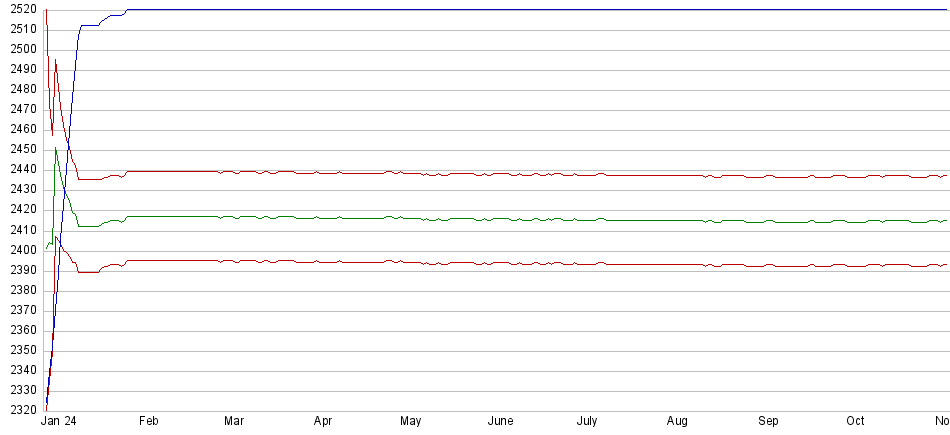Click the Sep month label
The image size is (950, 435).
(768, 422)
